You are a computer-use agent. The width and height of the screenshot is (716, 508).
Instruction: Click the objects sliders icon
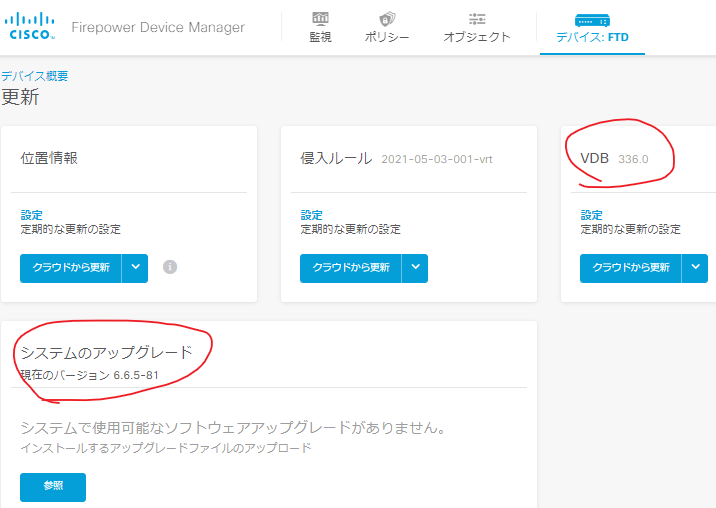pyautogui.click(x=477, y=19)
